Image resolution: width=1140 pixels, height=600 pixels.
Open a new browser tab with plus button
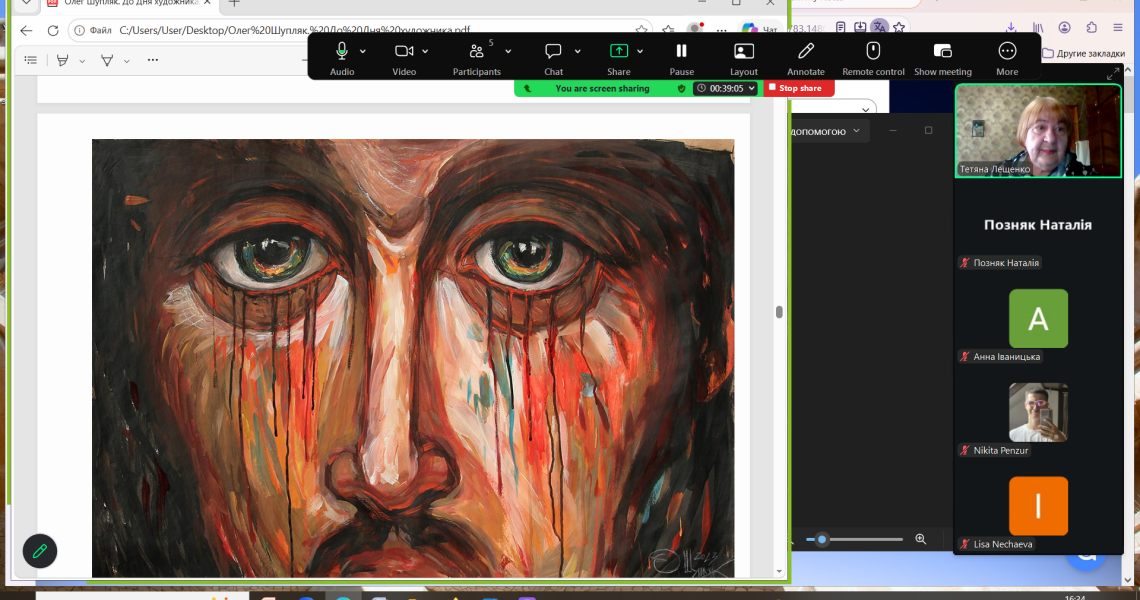234,4
